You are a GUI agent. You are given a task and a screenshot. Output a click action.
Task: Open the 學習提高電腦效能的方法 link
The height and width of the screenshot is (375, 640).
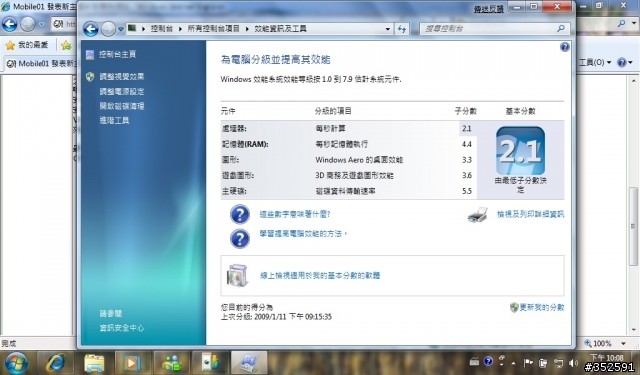[x=302, y=234]
